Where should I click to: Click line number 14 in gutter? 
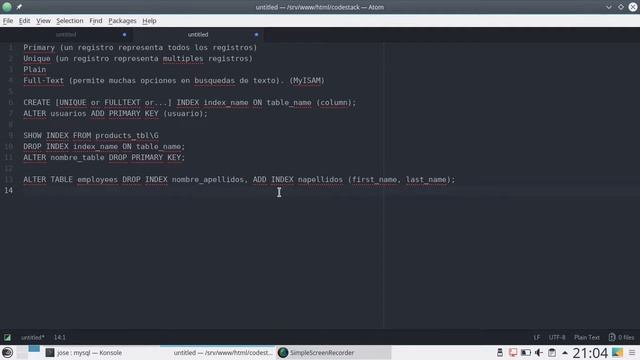[x=9, y=191]
